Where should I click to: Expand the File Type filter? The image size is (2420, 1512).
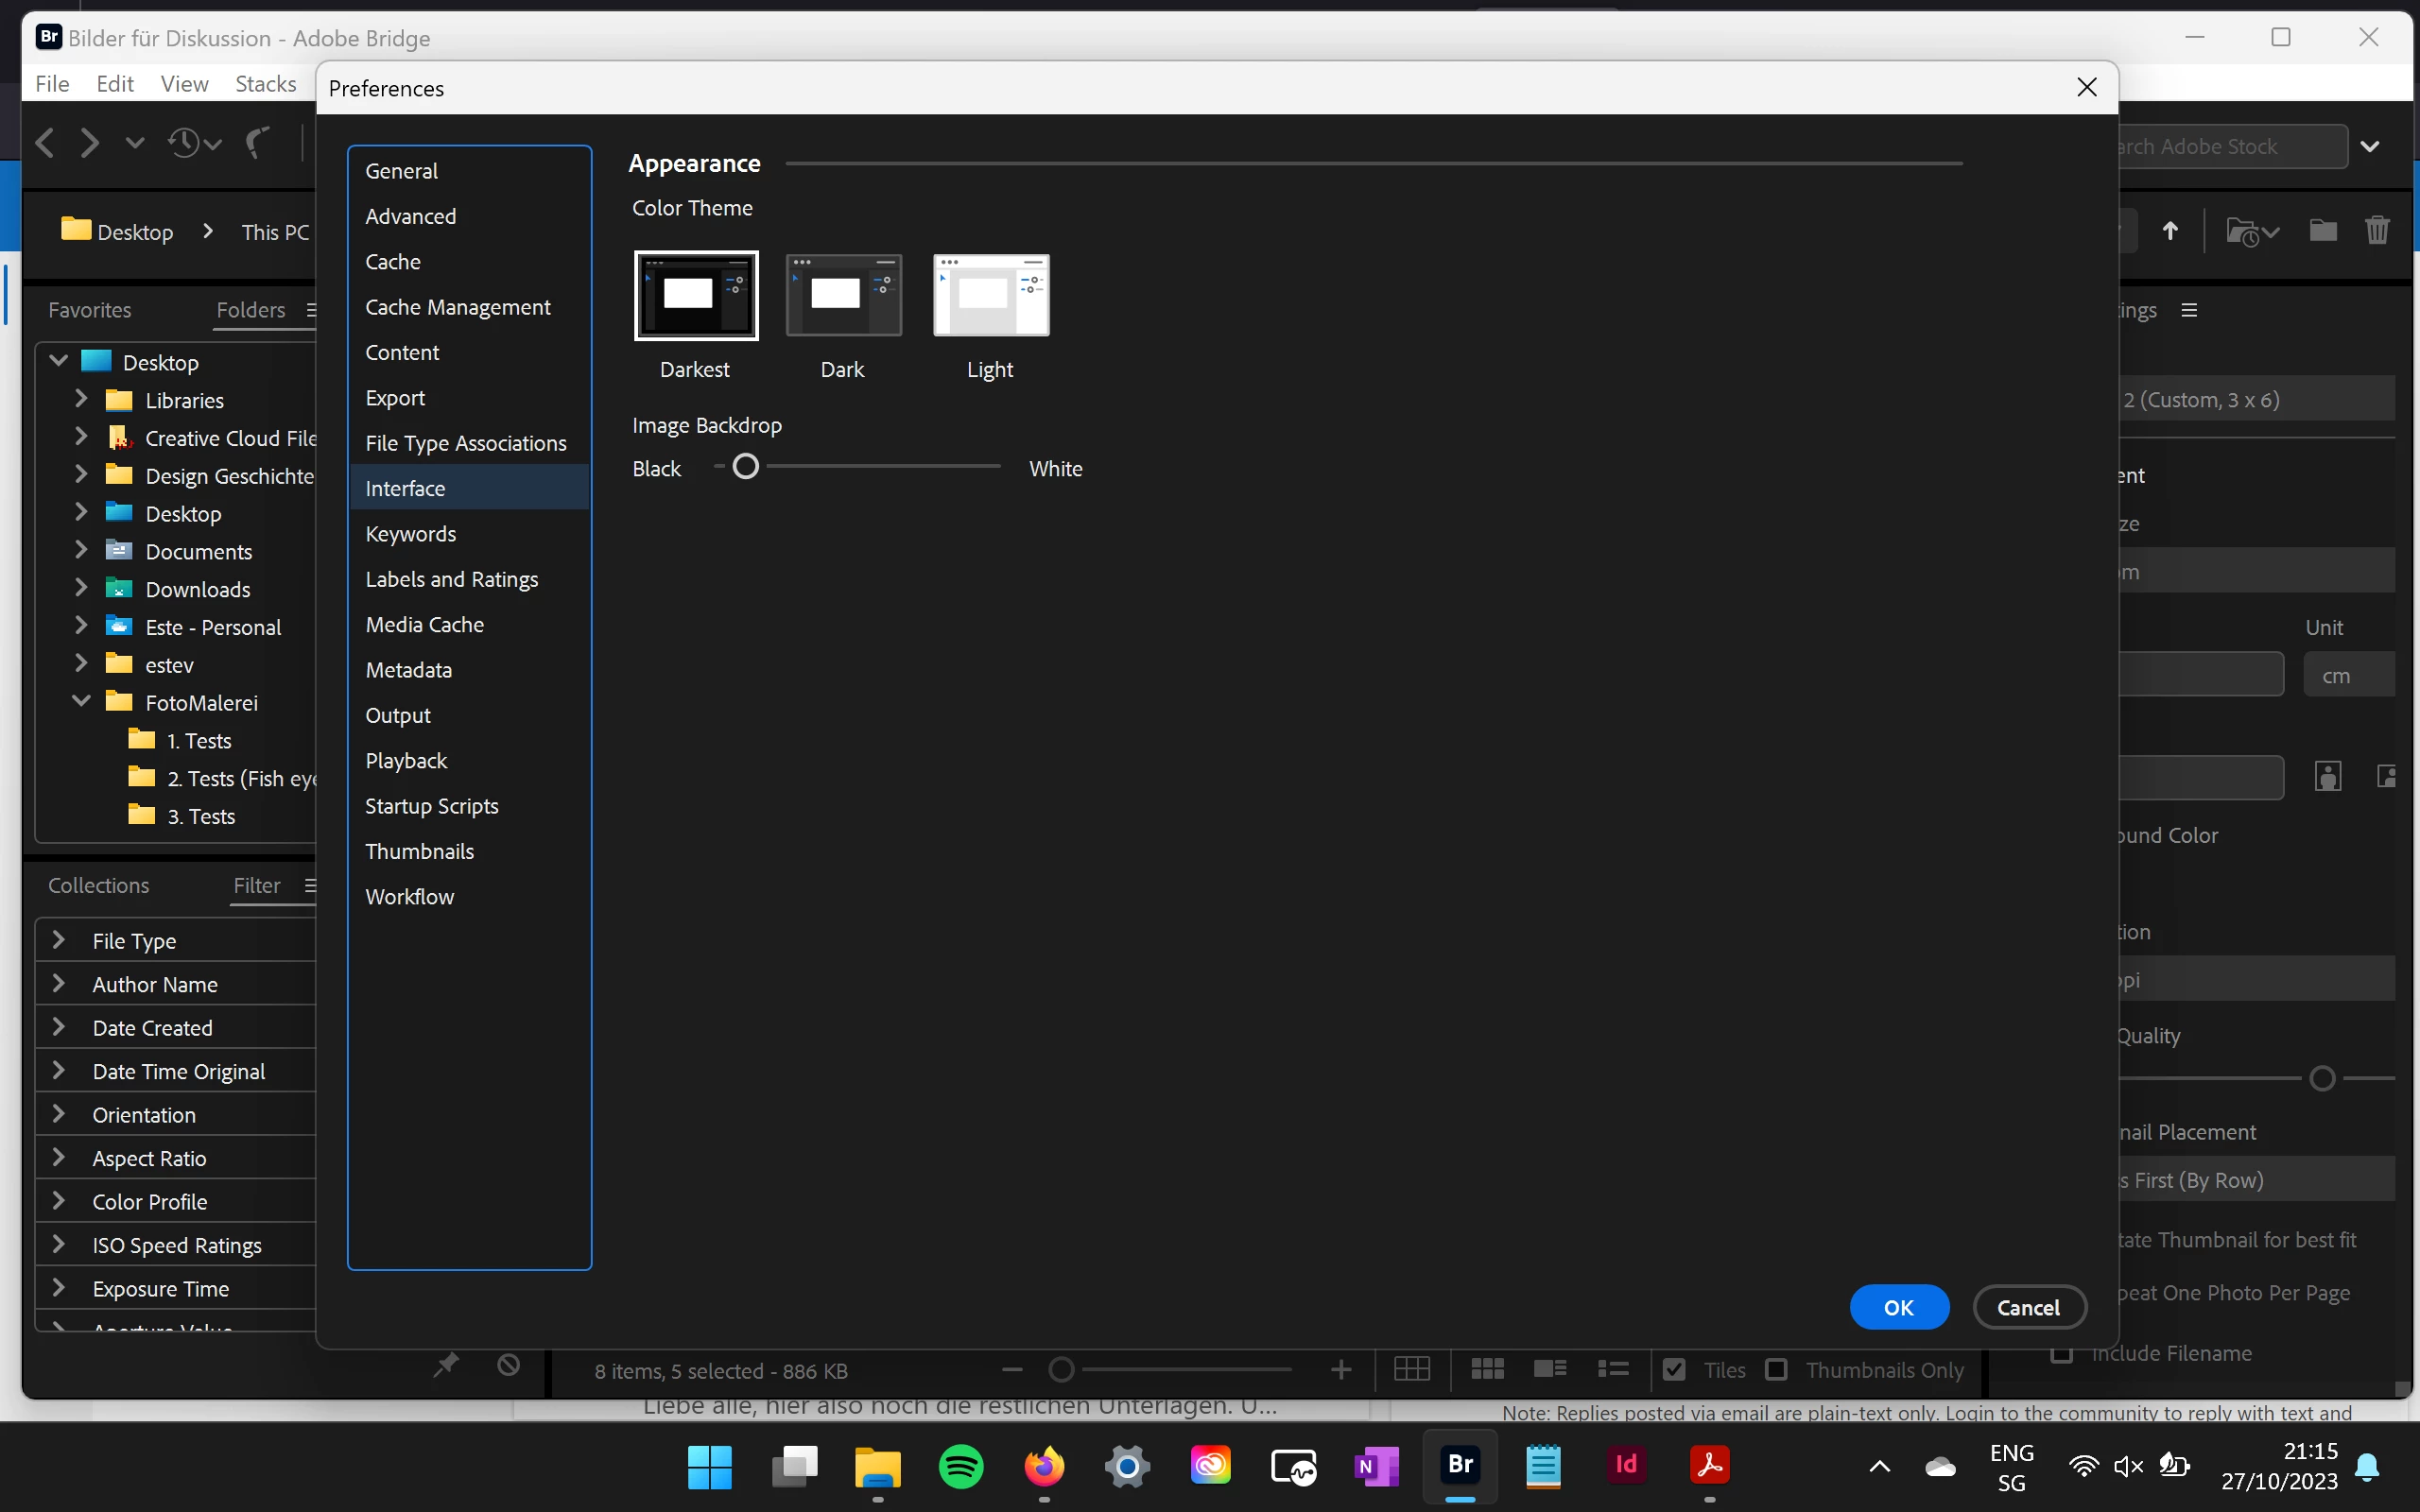tap(59, 940)
